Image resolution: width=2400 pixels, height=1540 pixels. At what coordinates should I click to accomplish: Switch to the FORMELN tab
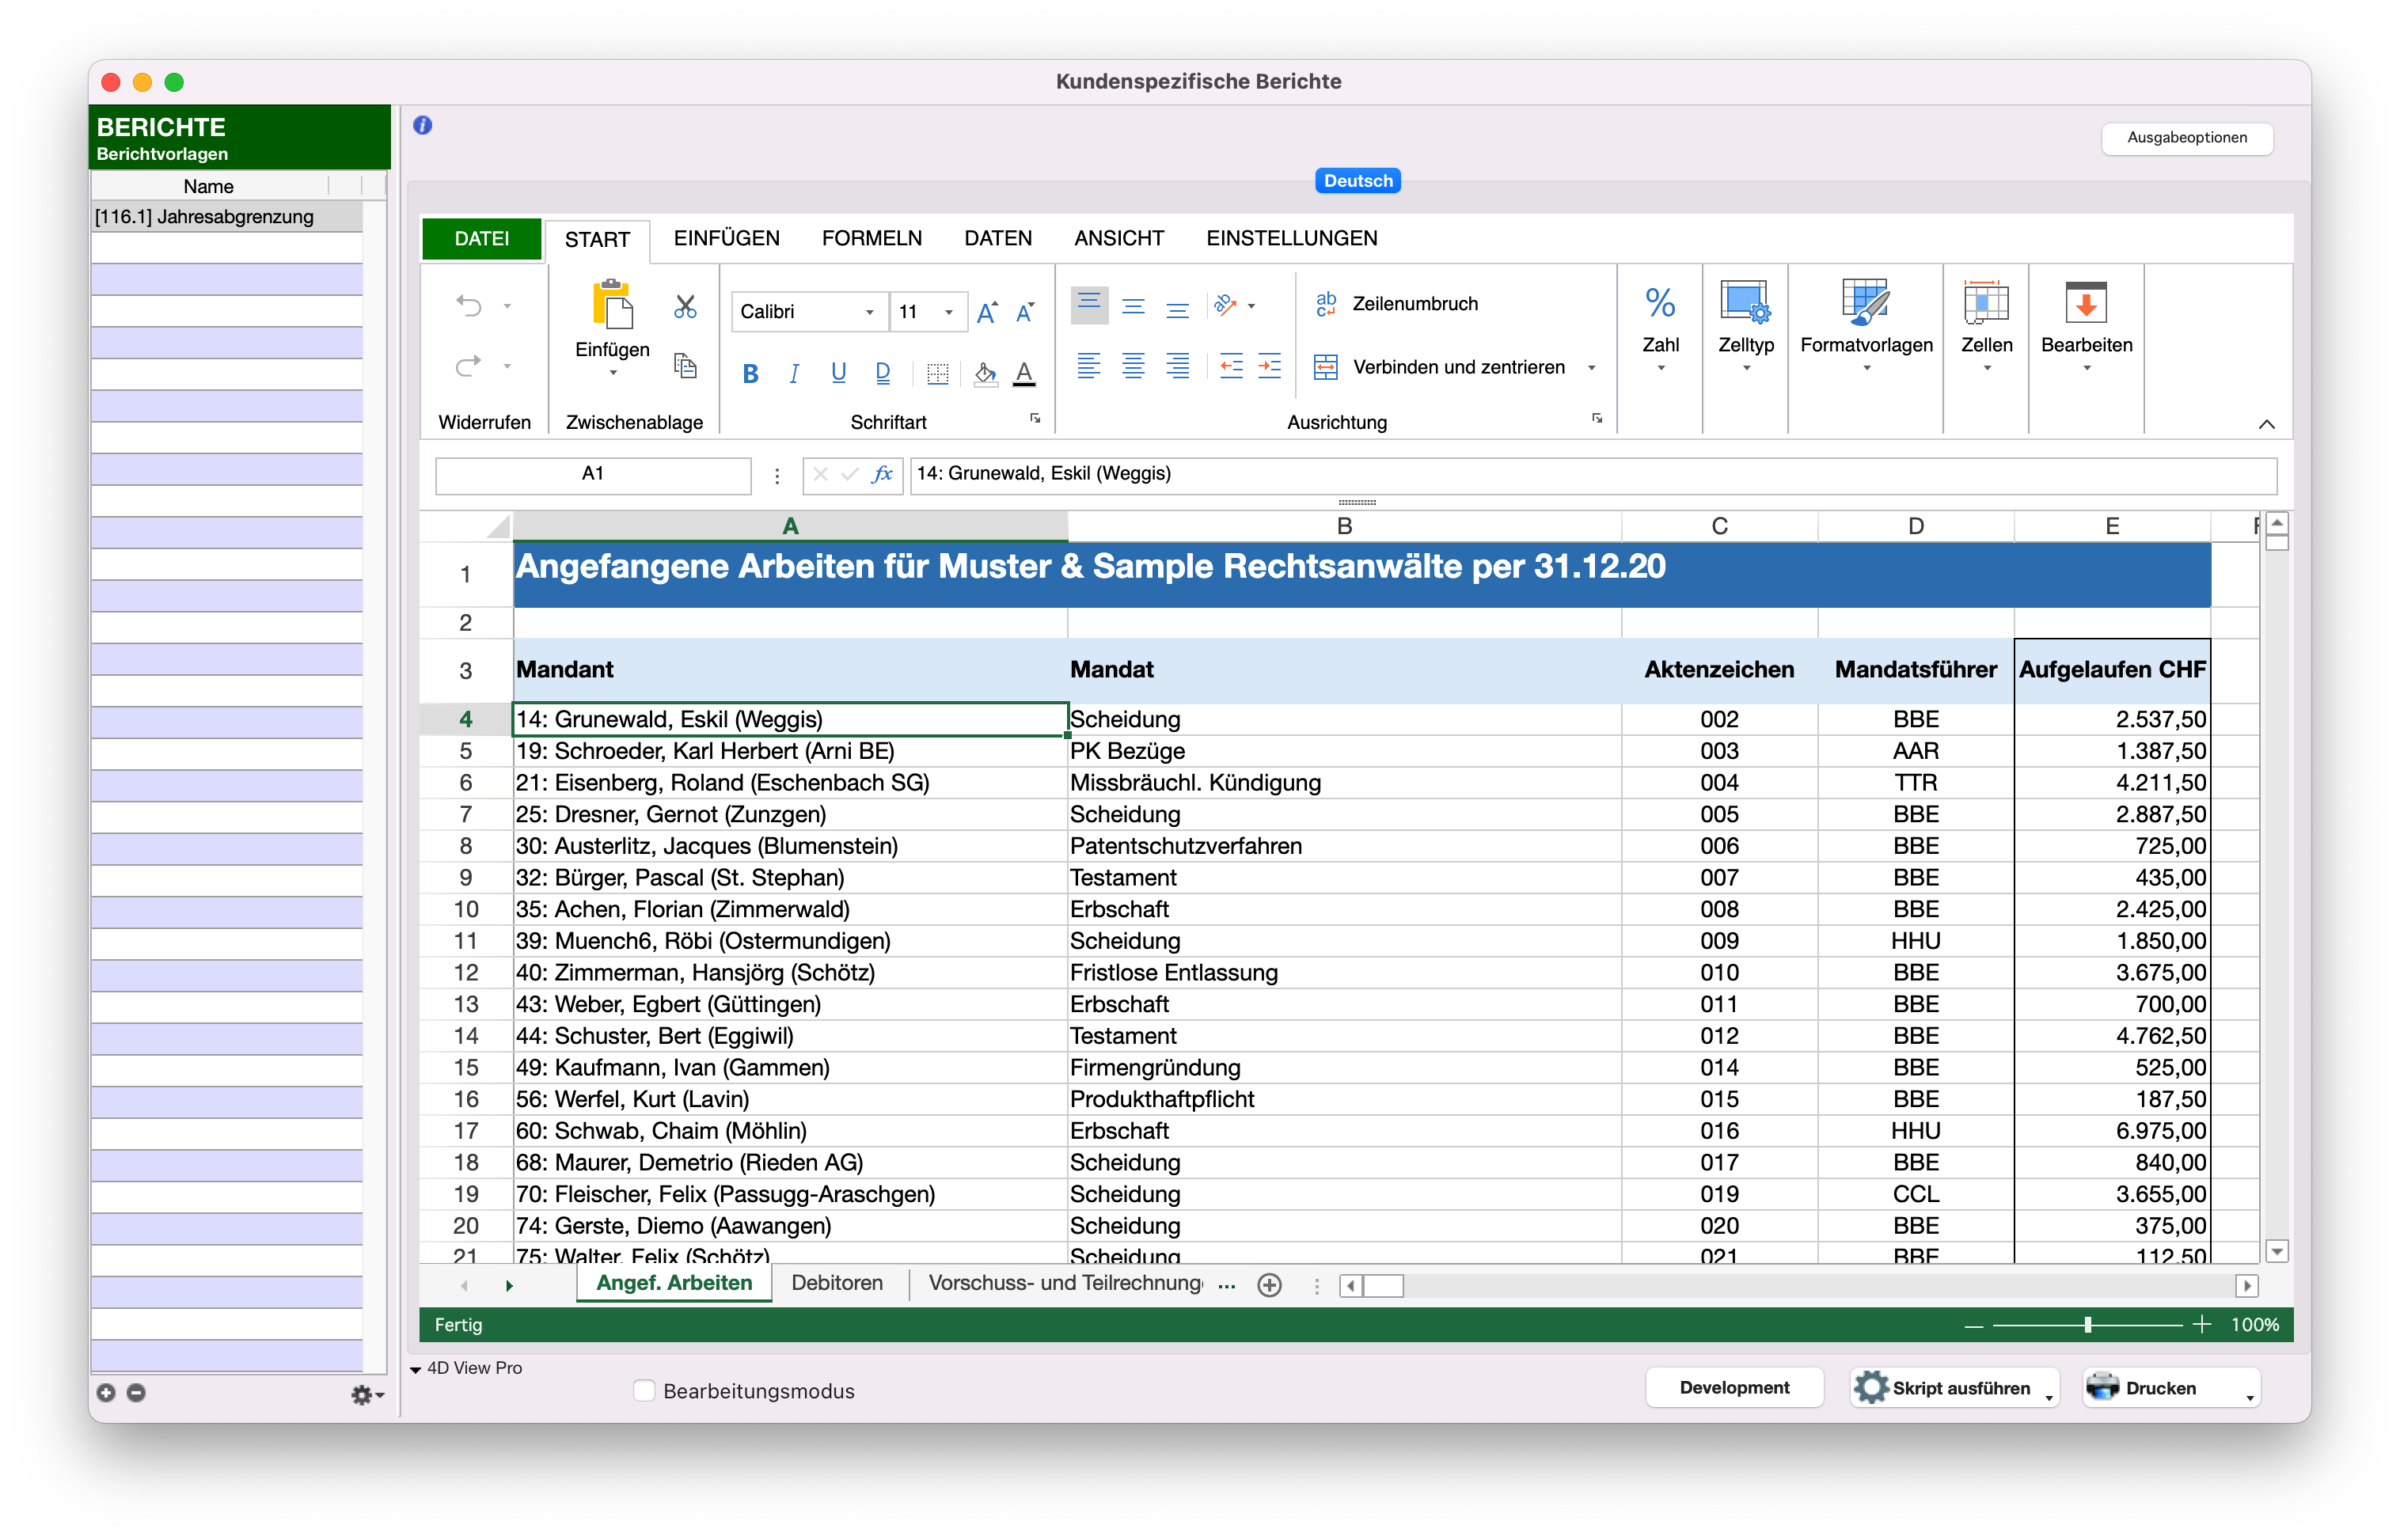click(871, 238)
